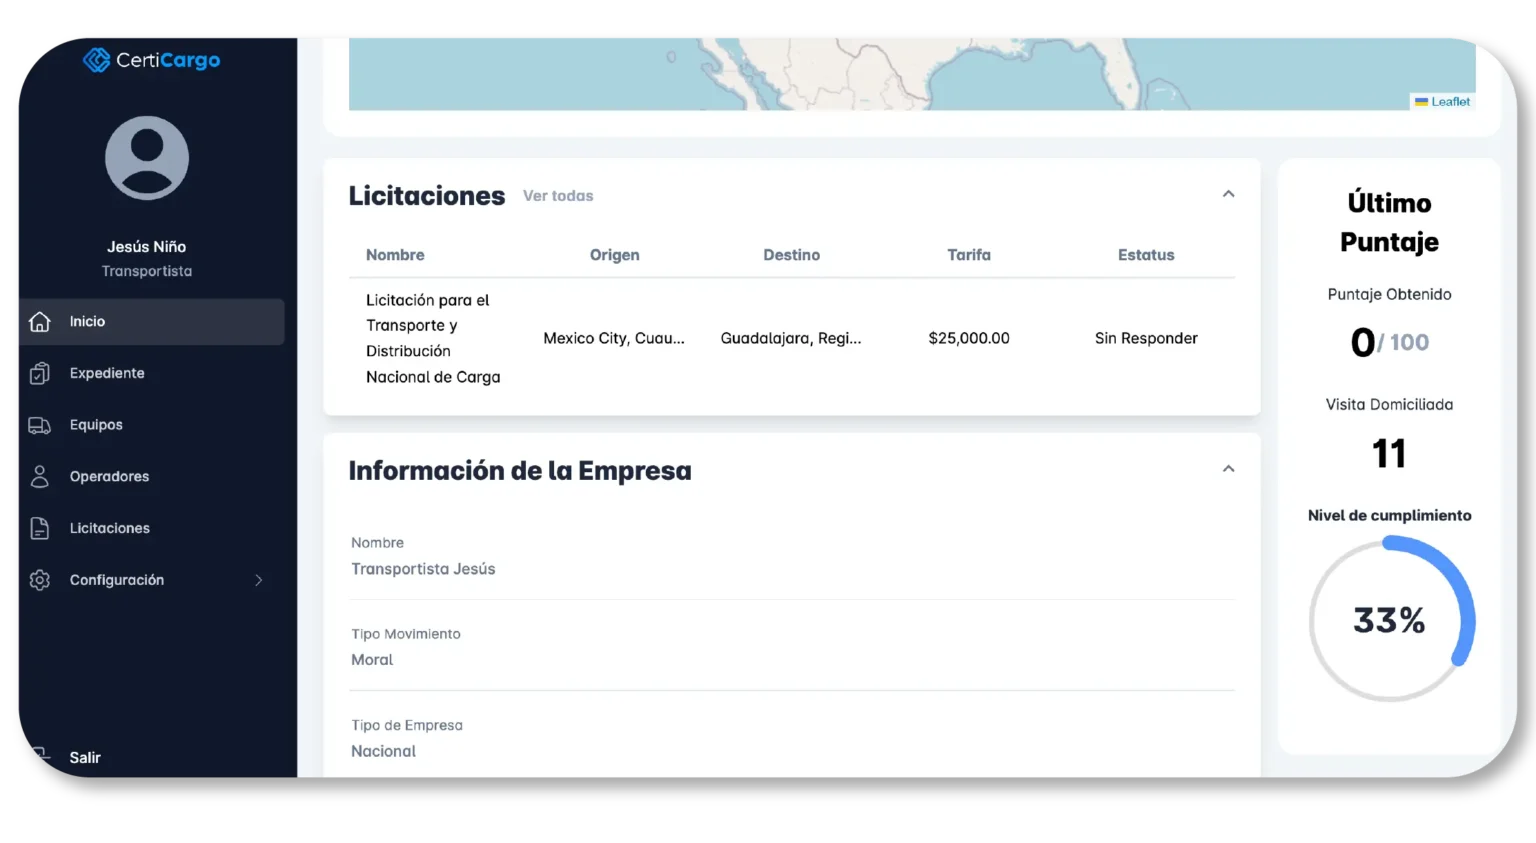
Task: Click the map preview
Action: point(912,74)
